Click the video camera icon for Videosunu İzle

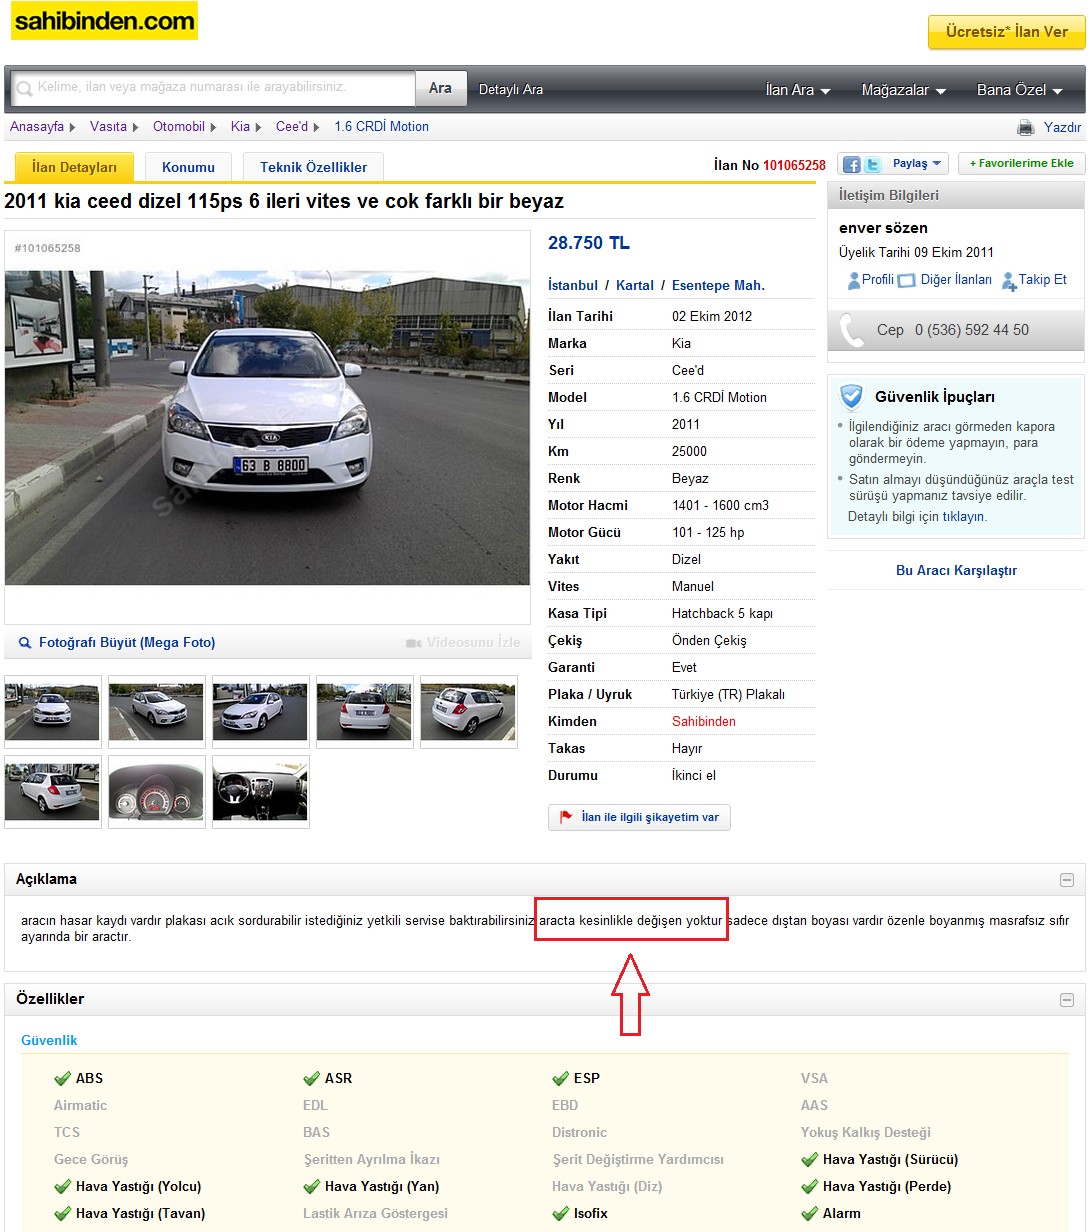413,643
